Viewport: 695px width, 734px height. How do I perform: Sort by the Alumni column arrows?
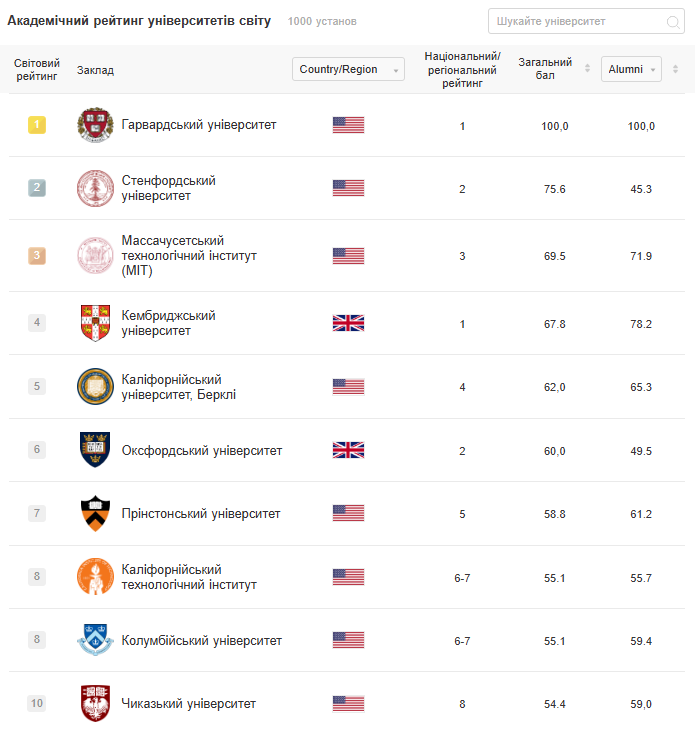coord(675,69)
